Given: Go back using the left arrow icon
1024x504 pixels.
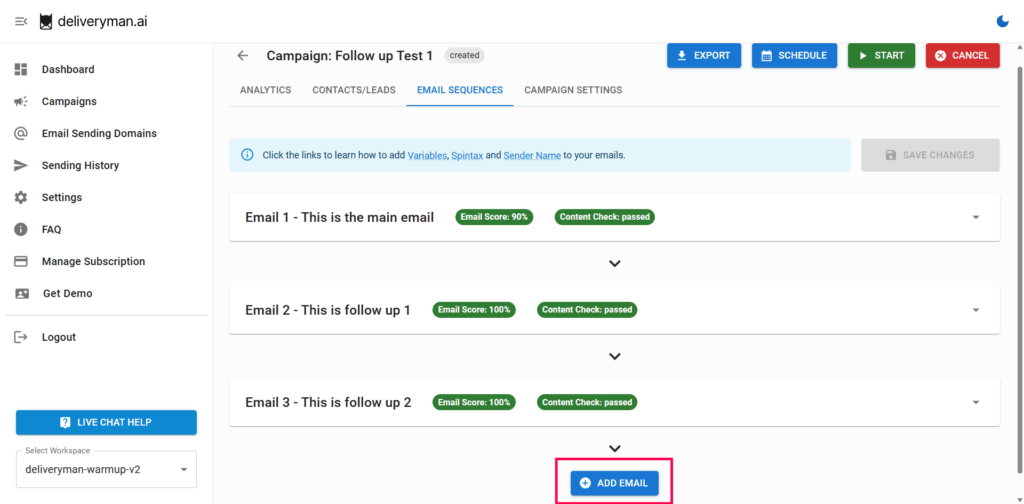Looking at the screenshot, I should [x=243, y=55].
